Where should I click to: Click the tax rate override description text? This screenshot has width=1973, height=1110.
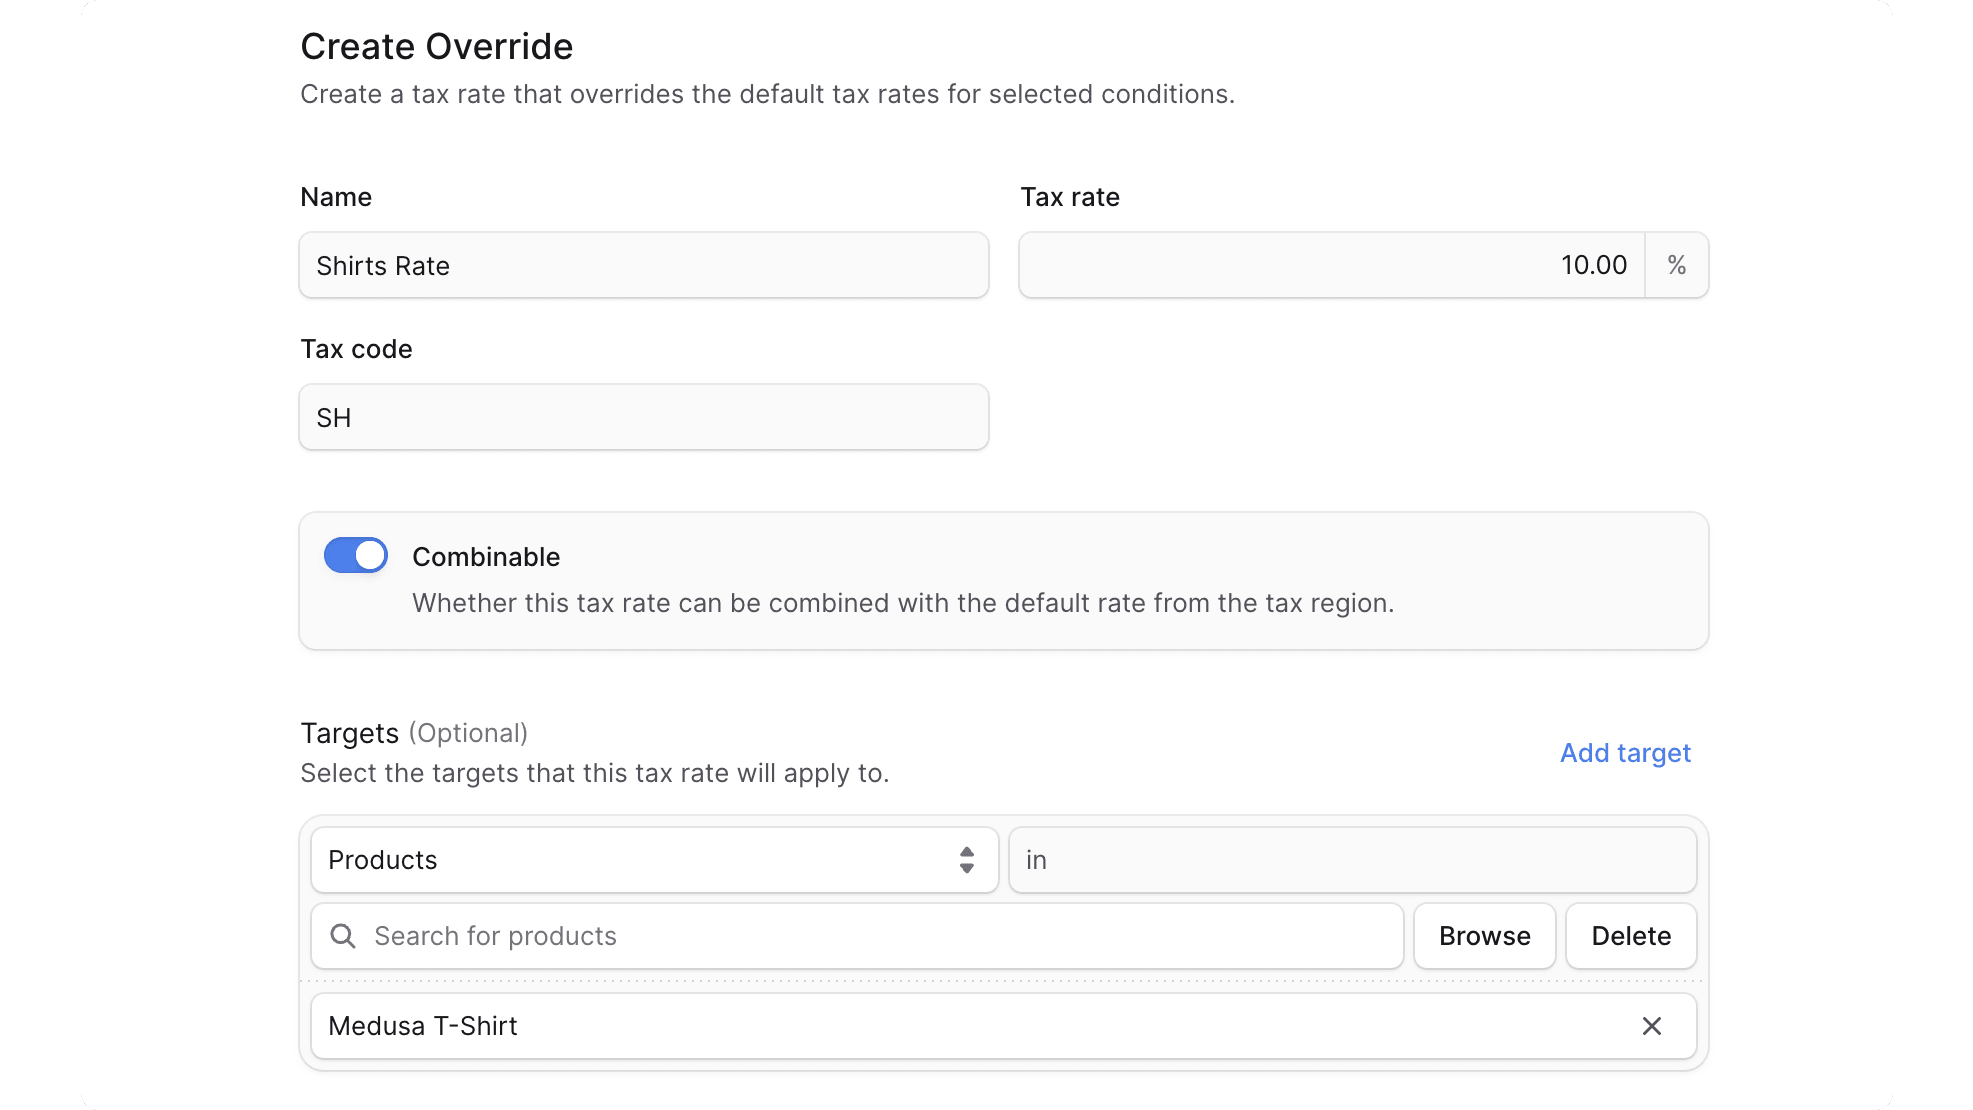(768, 94)
